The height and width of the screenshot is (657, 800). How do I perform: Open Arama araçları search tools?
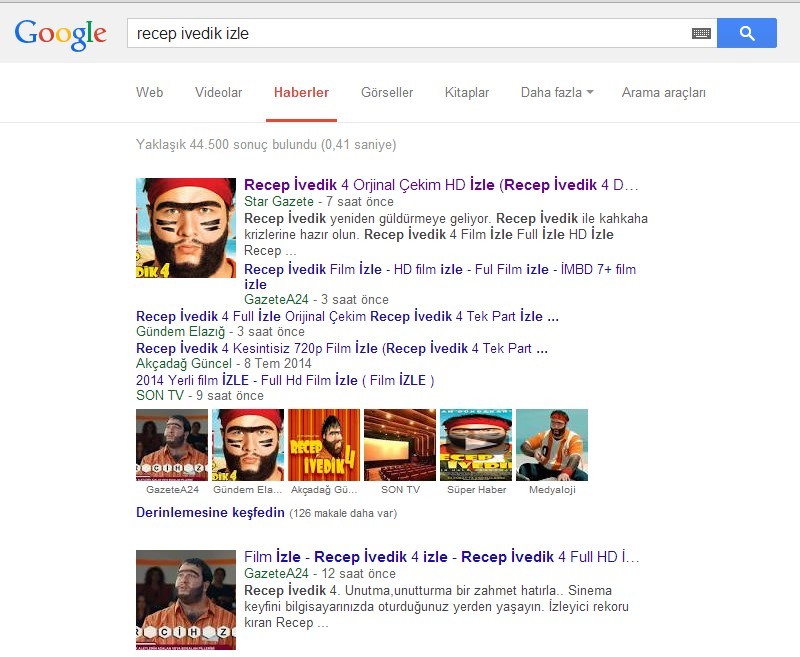pos(663,92)
